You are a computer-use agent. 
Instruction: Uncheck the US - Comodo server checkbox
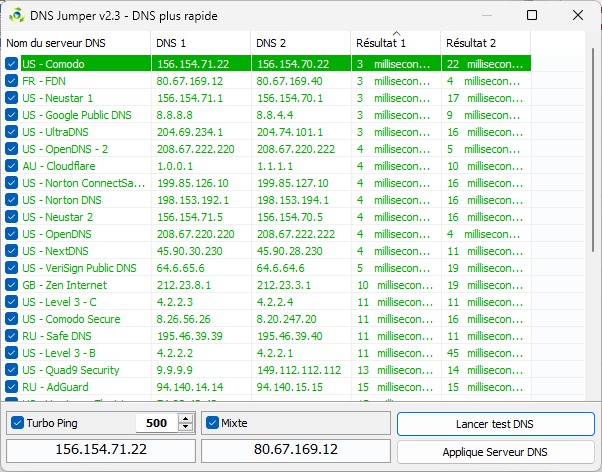[x=12, y=64]
